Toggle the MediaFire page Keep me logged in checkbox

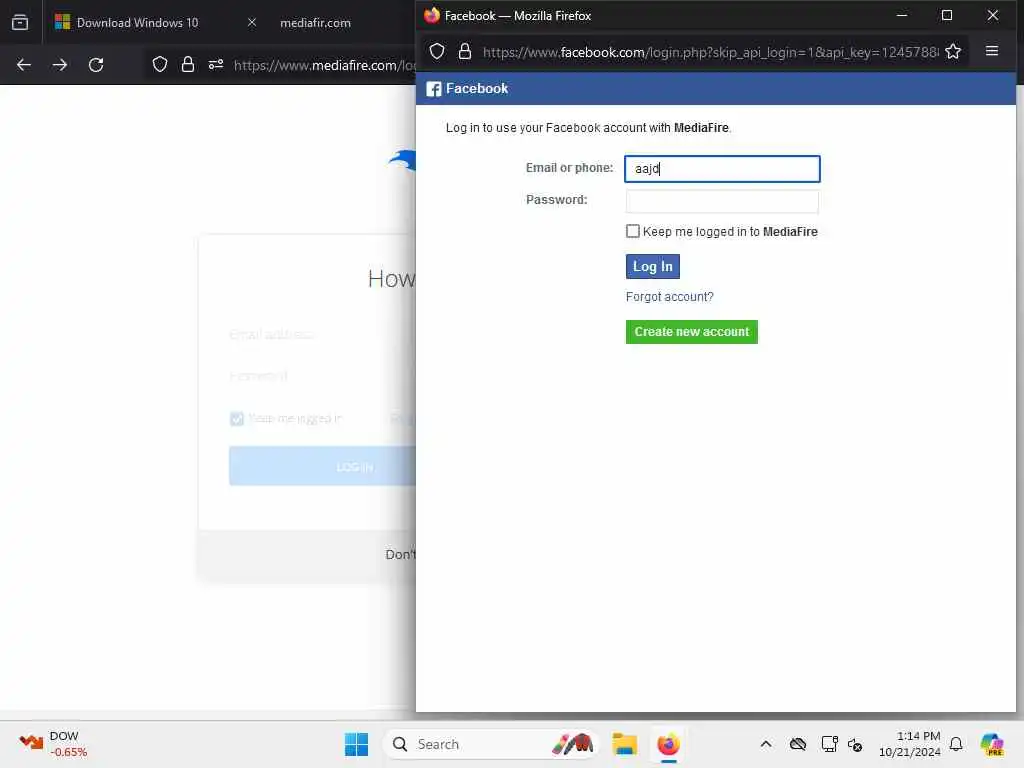click(236, 419)
